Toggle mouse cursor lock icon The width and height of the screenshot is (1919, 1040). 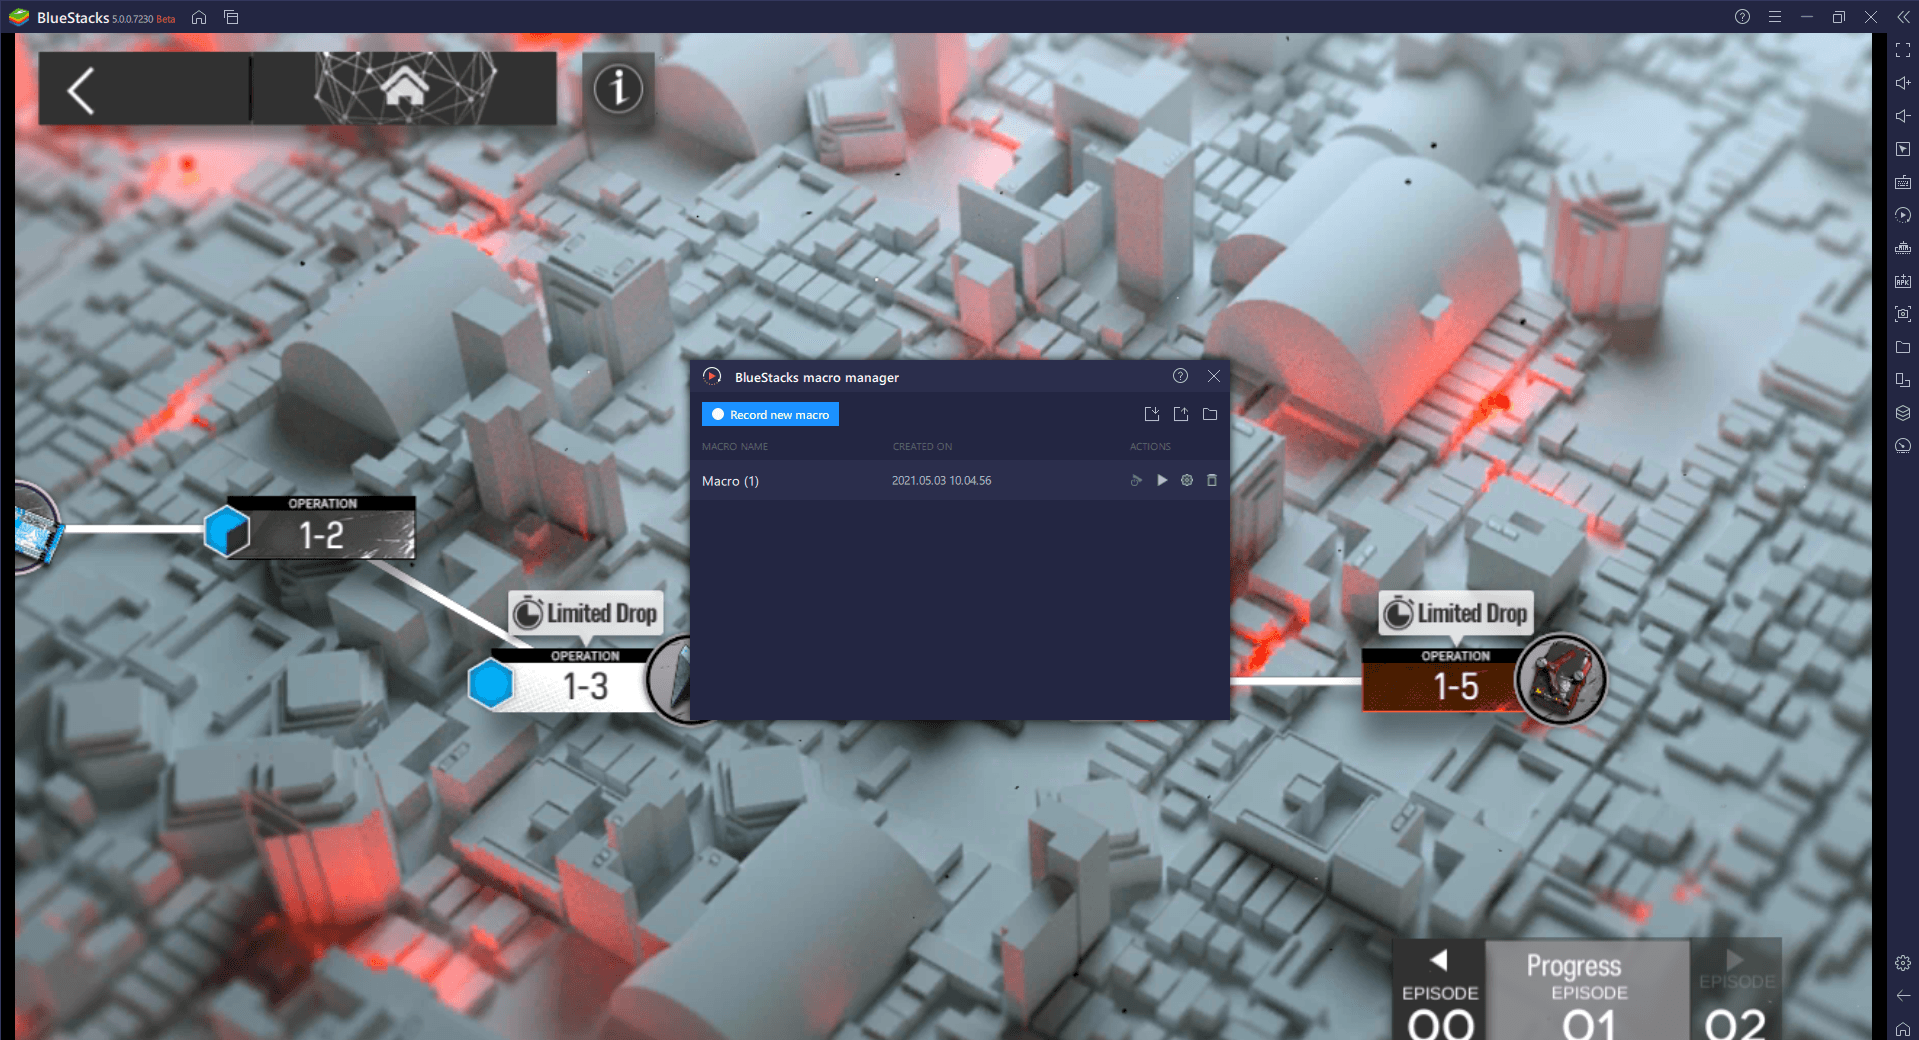(1902, 149)
